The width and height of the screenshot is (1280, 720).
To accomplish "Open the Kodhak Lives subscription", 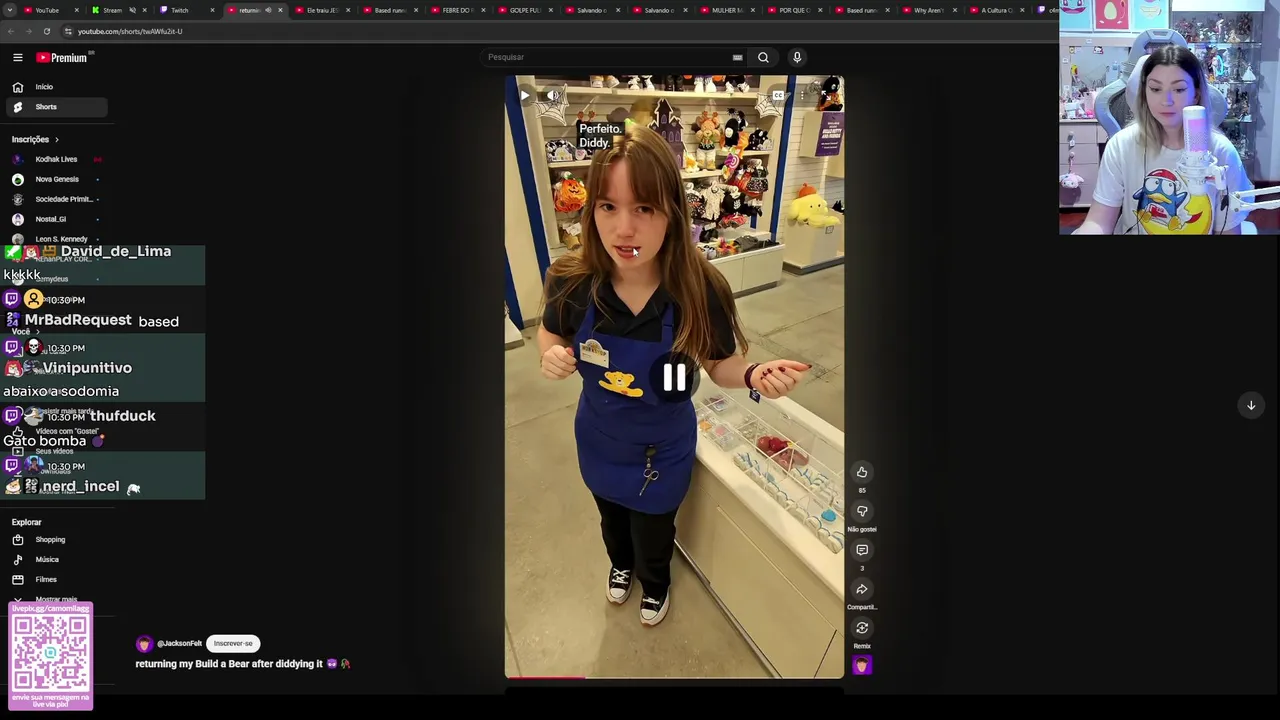I will pyautogui.click(x=56, y=159).
